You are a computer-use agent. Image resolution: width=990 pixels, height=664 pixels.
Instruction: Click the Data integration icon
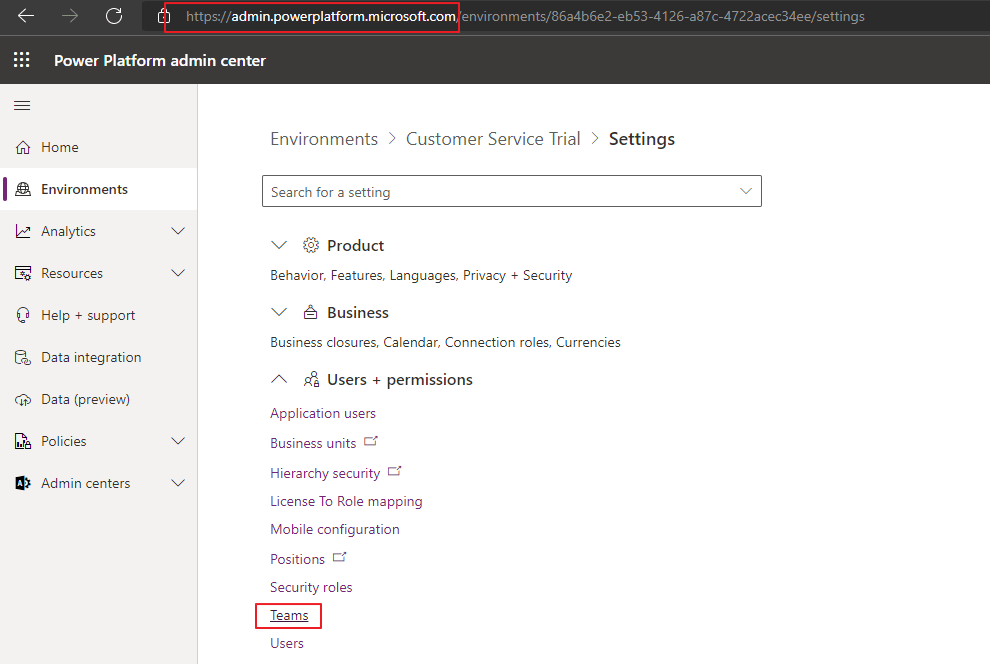pos(23,357)
